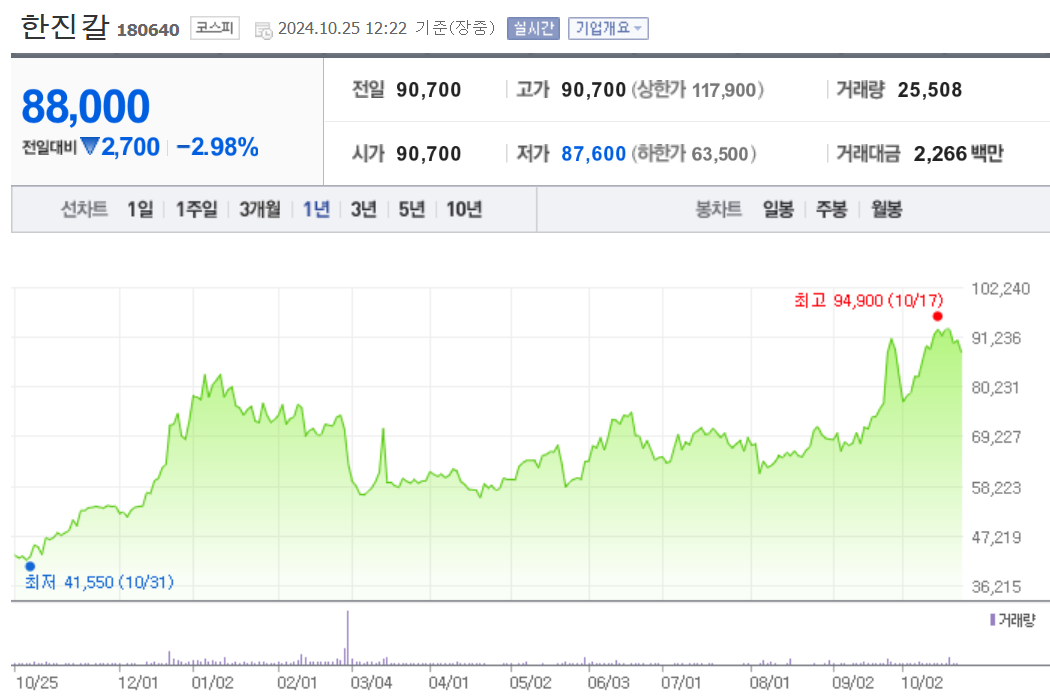Viewport: 1050px width, 700px height.
Task: Select the 10년 line chart tab
Action: [464, 210]
